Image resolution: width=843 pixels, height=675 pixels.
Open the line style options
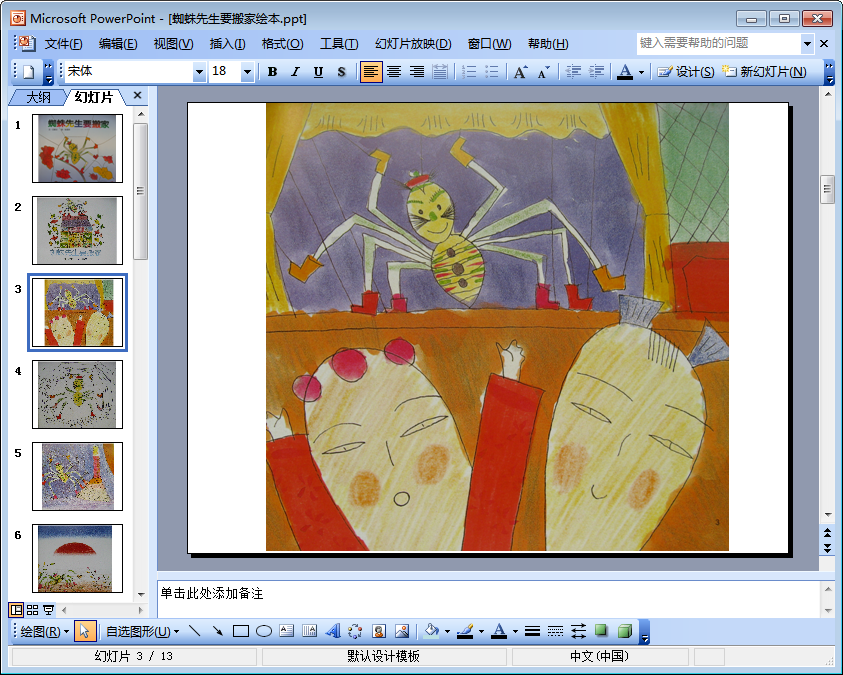coord(532,631)
